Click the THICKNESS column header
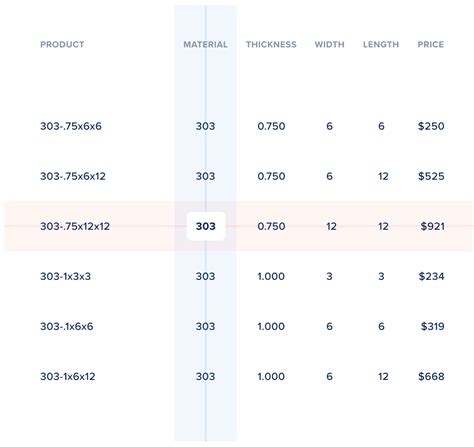Image resolution: width=474 pixels, height=447 pixels. coord(271,44)
